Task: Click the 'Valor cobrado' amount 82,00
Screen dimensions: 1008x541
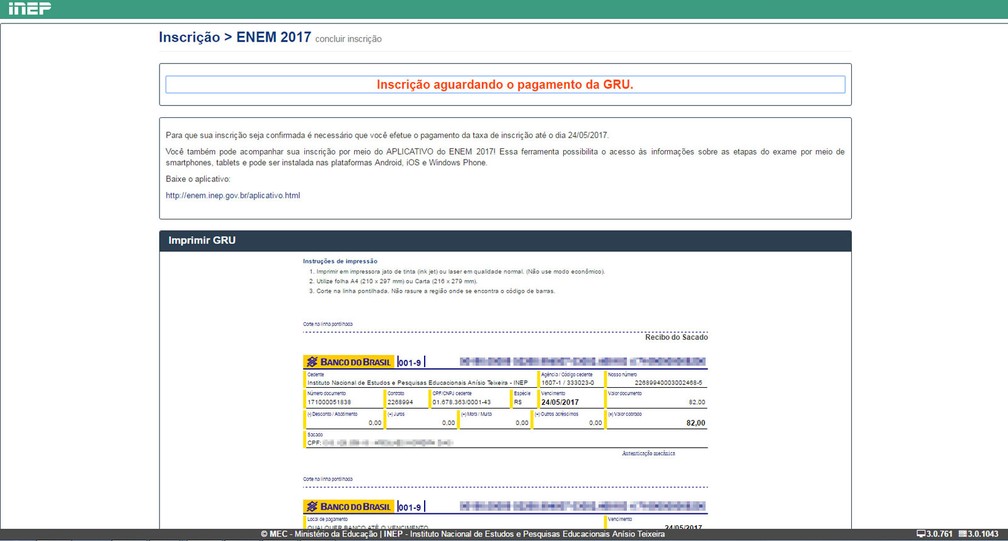Action: [x=695, y=423]
